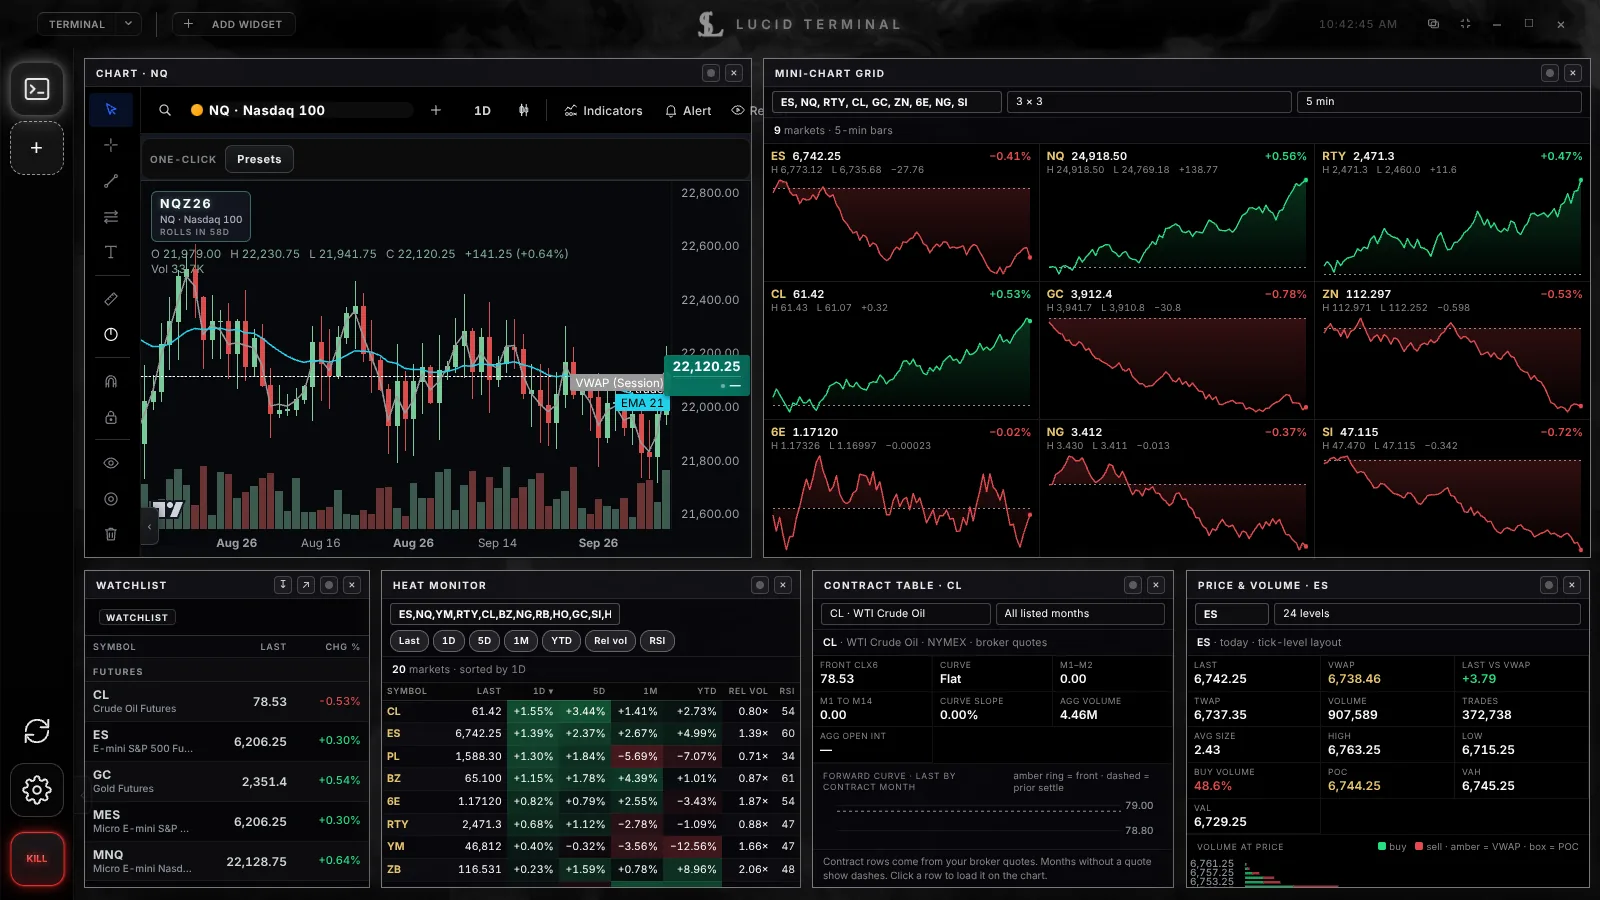Create an Alert from chart toolbar
The image size is (1600, 900).
688,110
